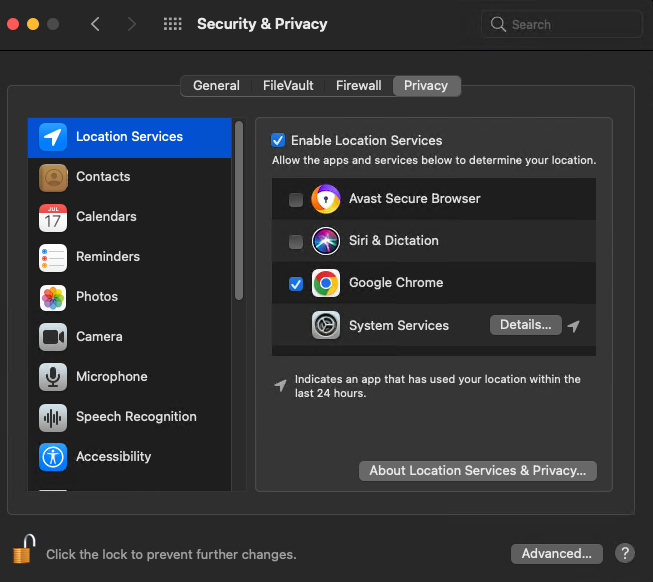This screenshot has width=653, height=582.
Task: Click the System Services gear icon
Action: click(x=326, y=325)
